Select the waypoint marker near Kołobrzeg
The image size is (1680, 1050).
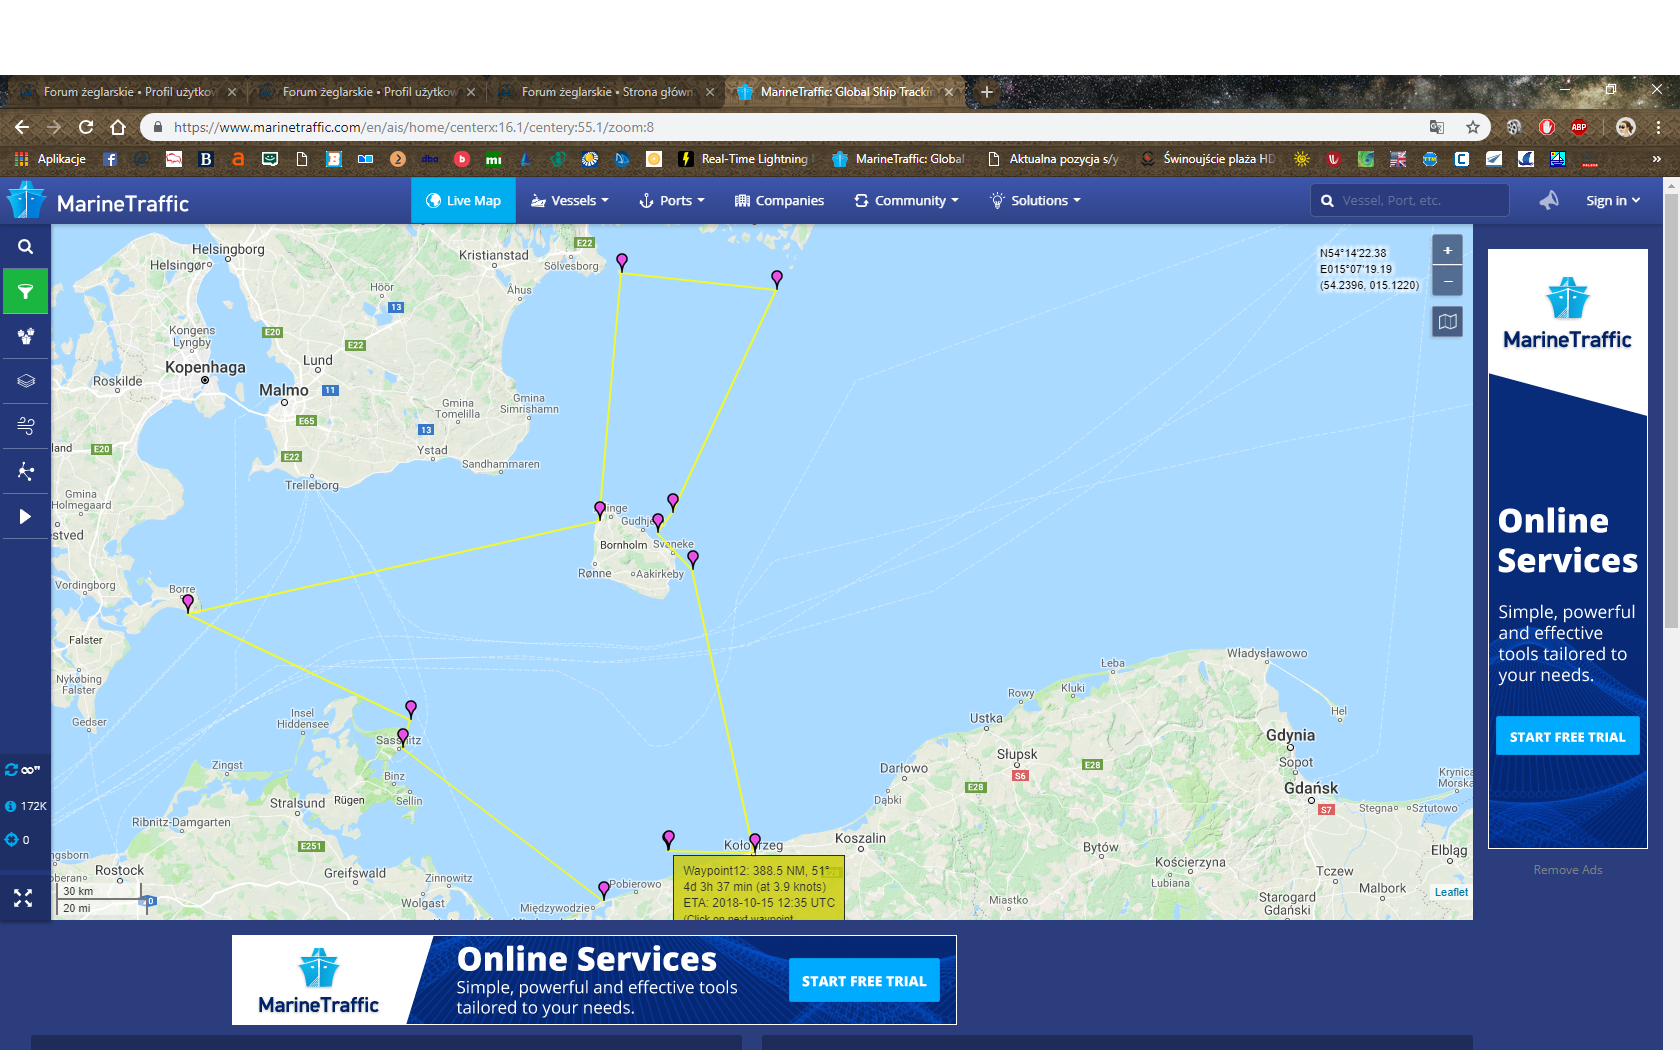[x=755, y=841]
